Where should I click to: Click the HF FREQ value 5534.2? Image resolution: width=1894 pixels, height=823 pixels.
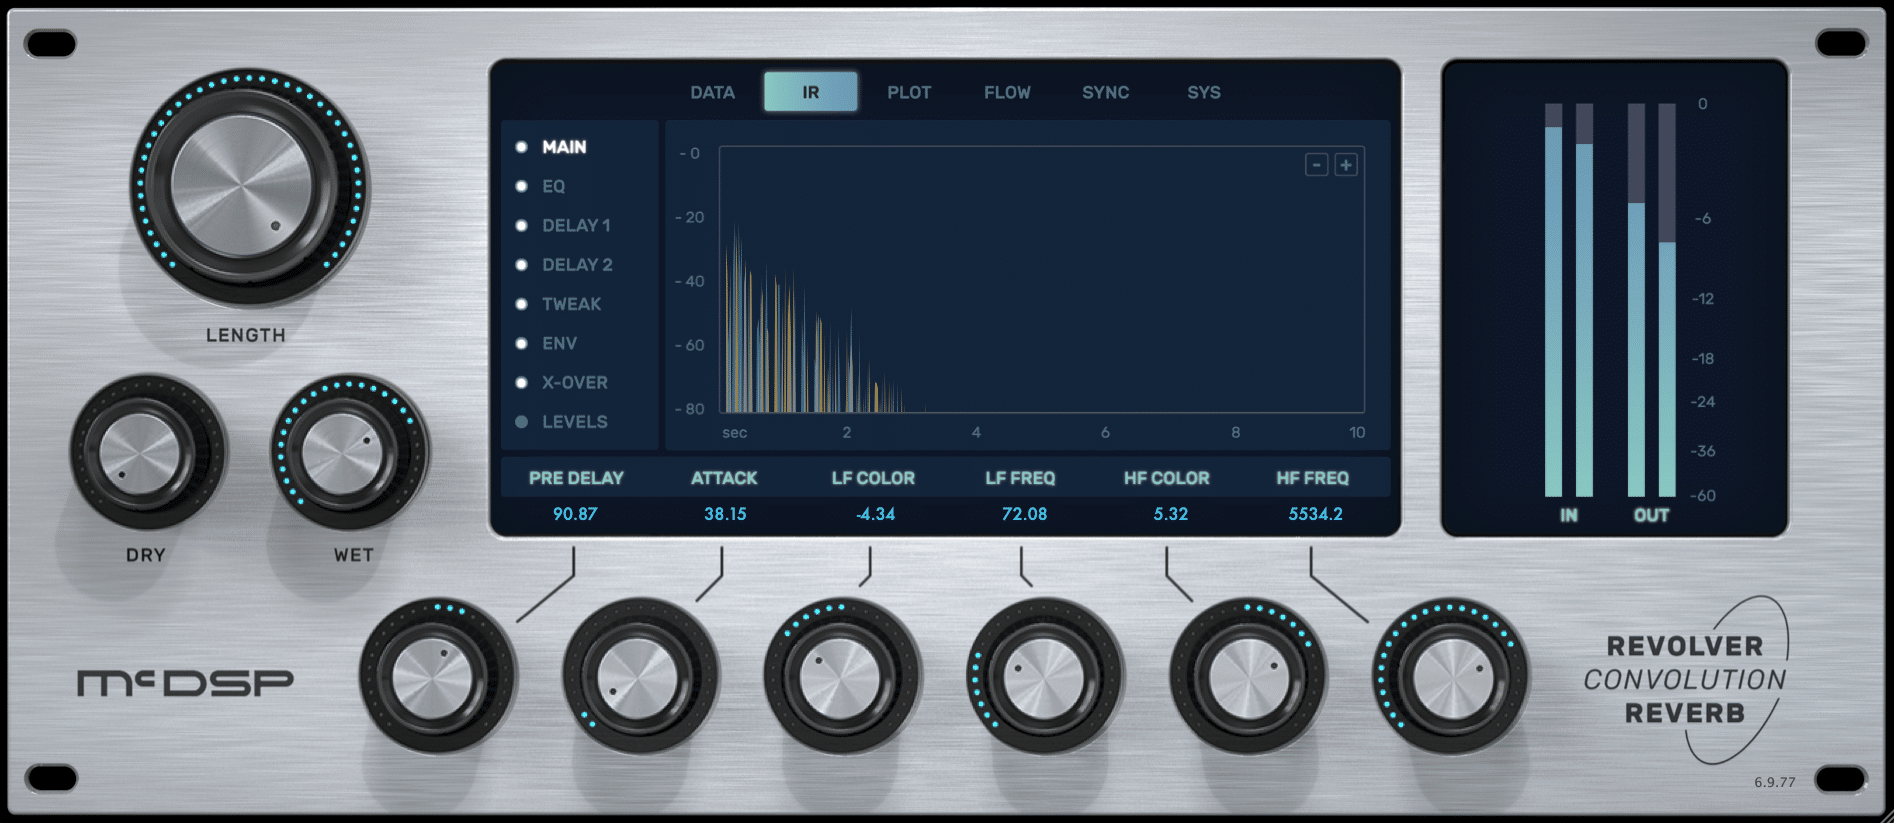point(1315,514)
